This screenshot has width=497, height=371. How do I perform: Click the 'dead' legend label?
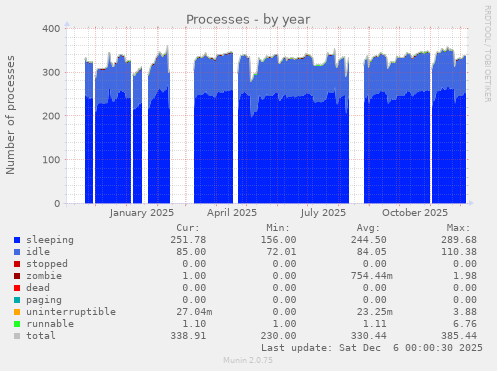(38, 288)
